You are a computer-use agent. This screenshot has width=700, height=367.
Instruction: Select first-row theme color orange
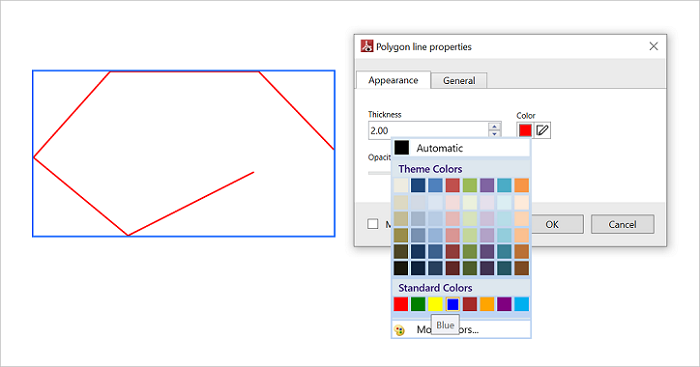coord(521,185)
